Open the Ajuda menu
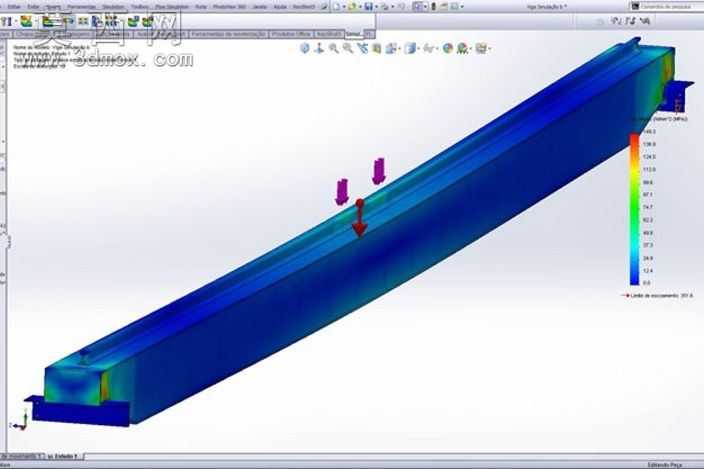The width and height of the screenshot is (704, 469). [280, 7]
